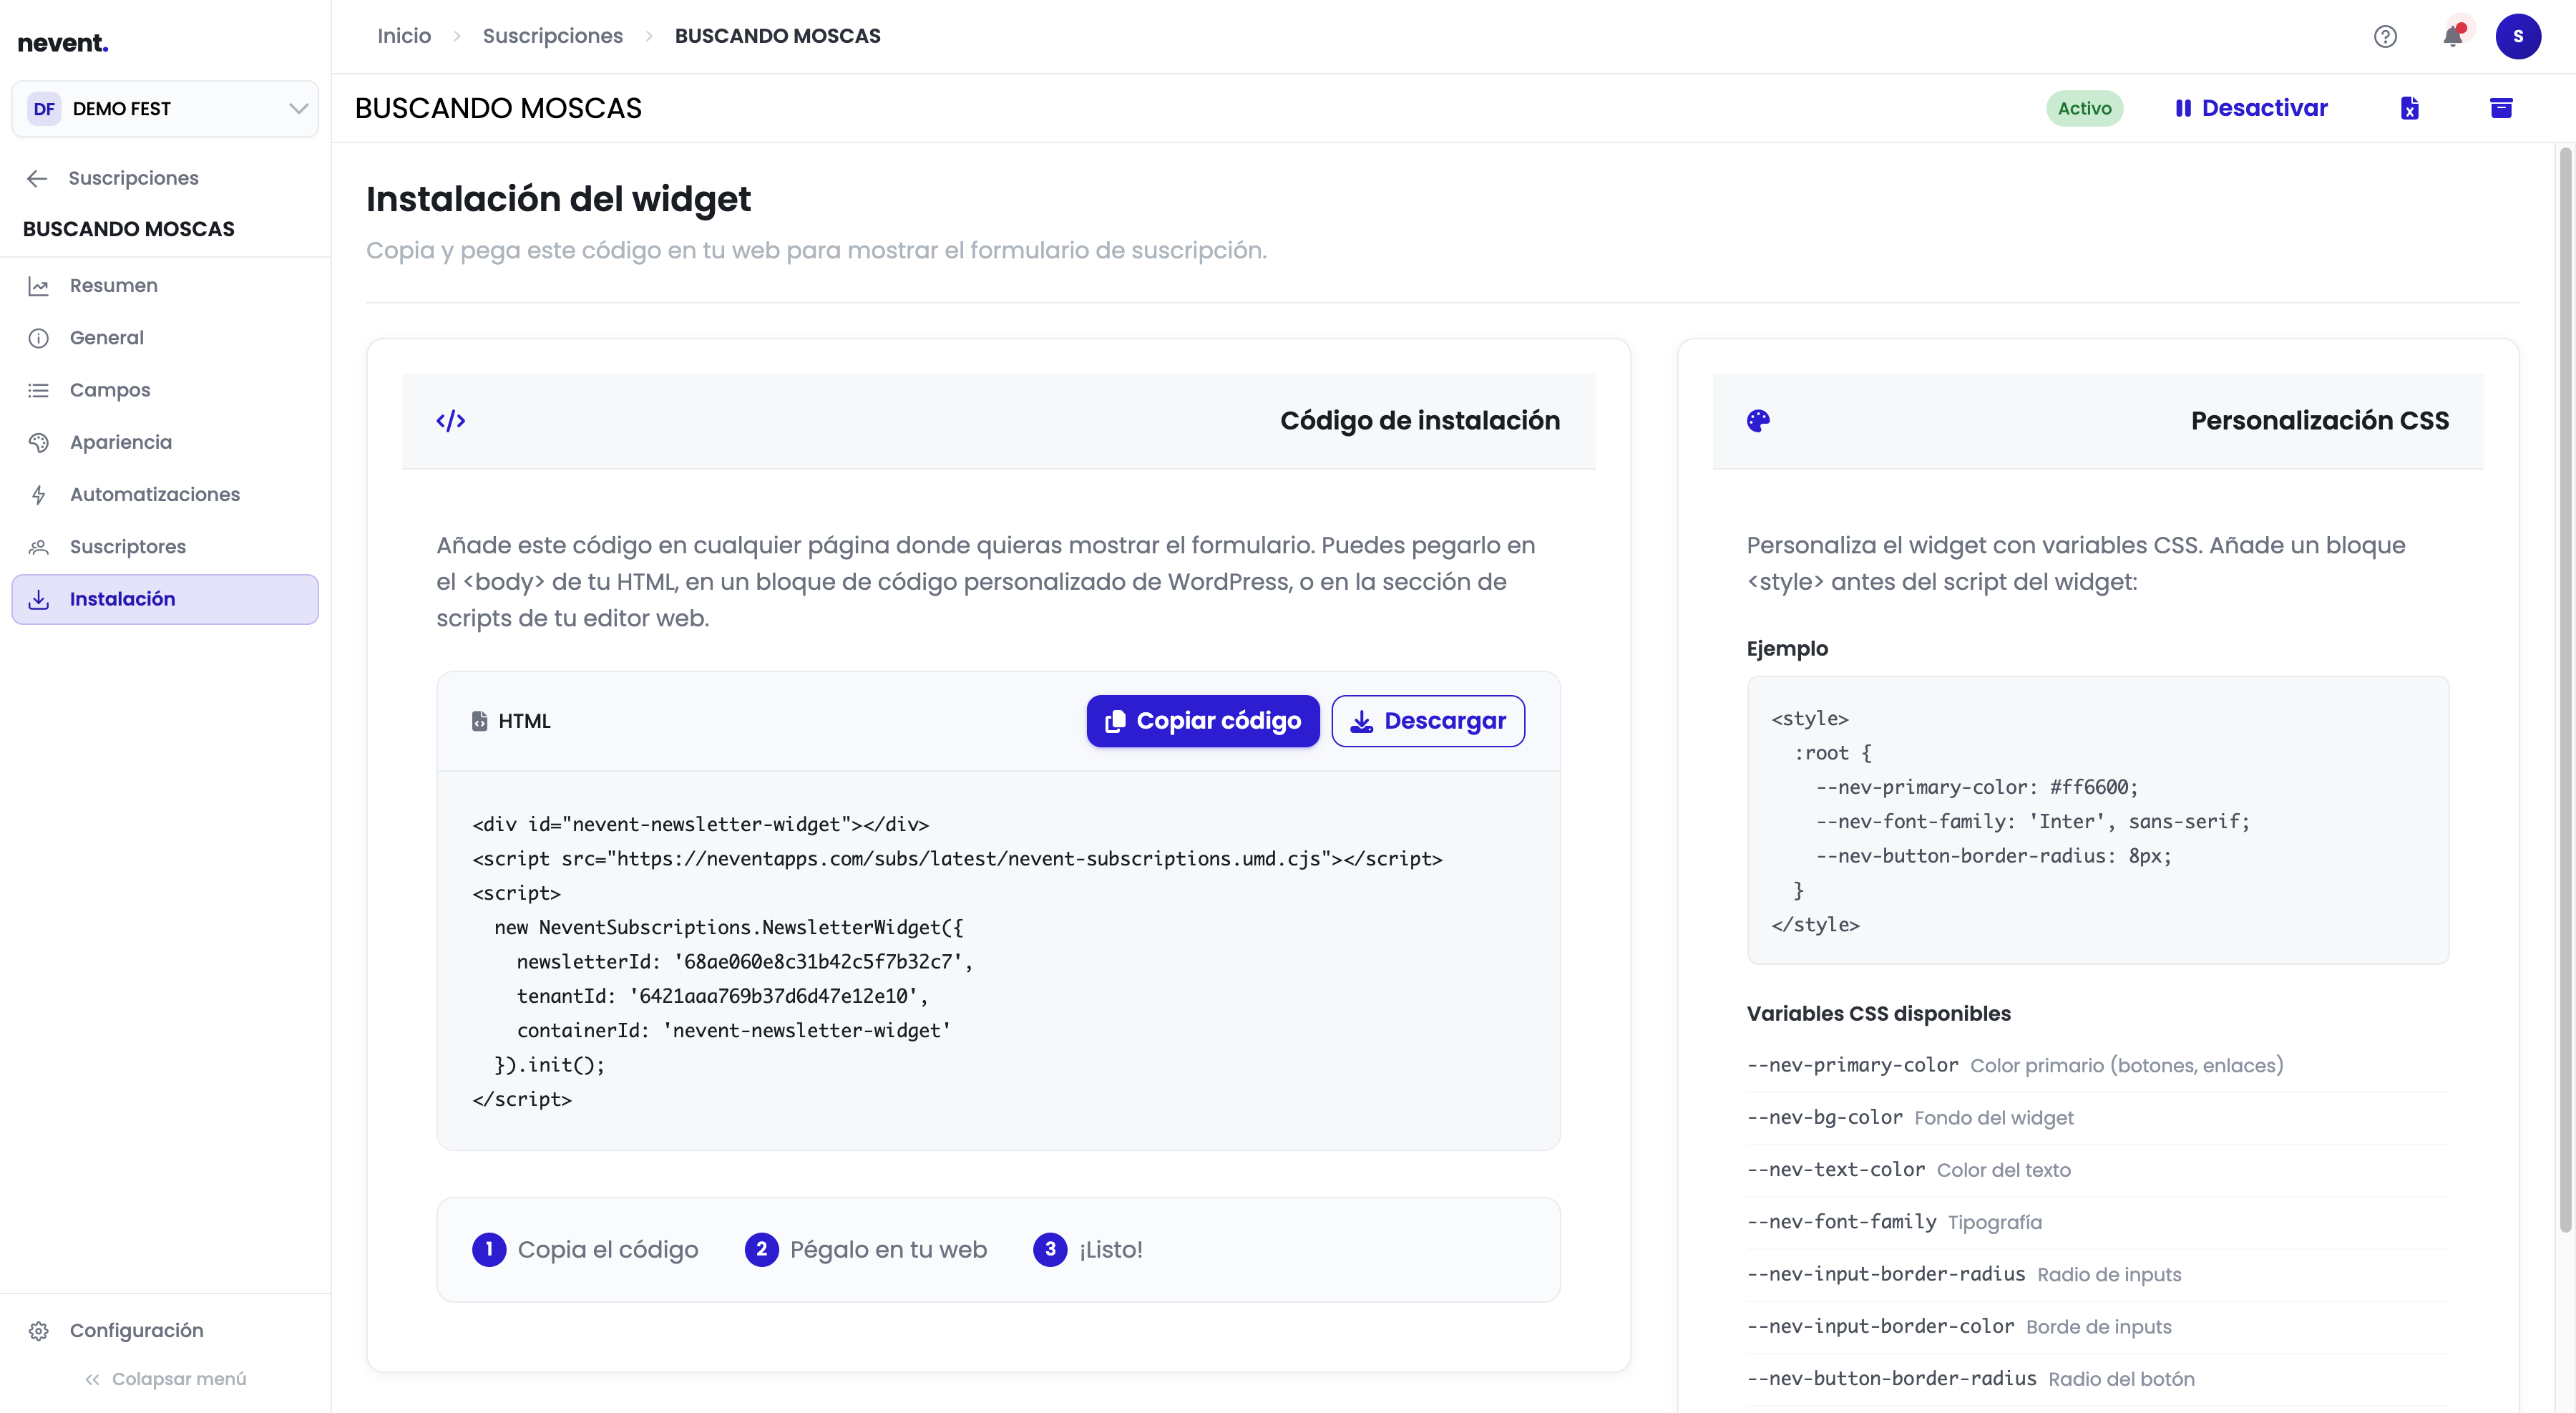The image size is (2576, 1413).
Task: Click step 2 Pégalo en tu web
Action: tap(866, 1250)
